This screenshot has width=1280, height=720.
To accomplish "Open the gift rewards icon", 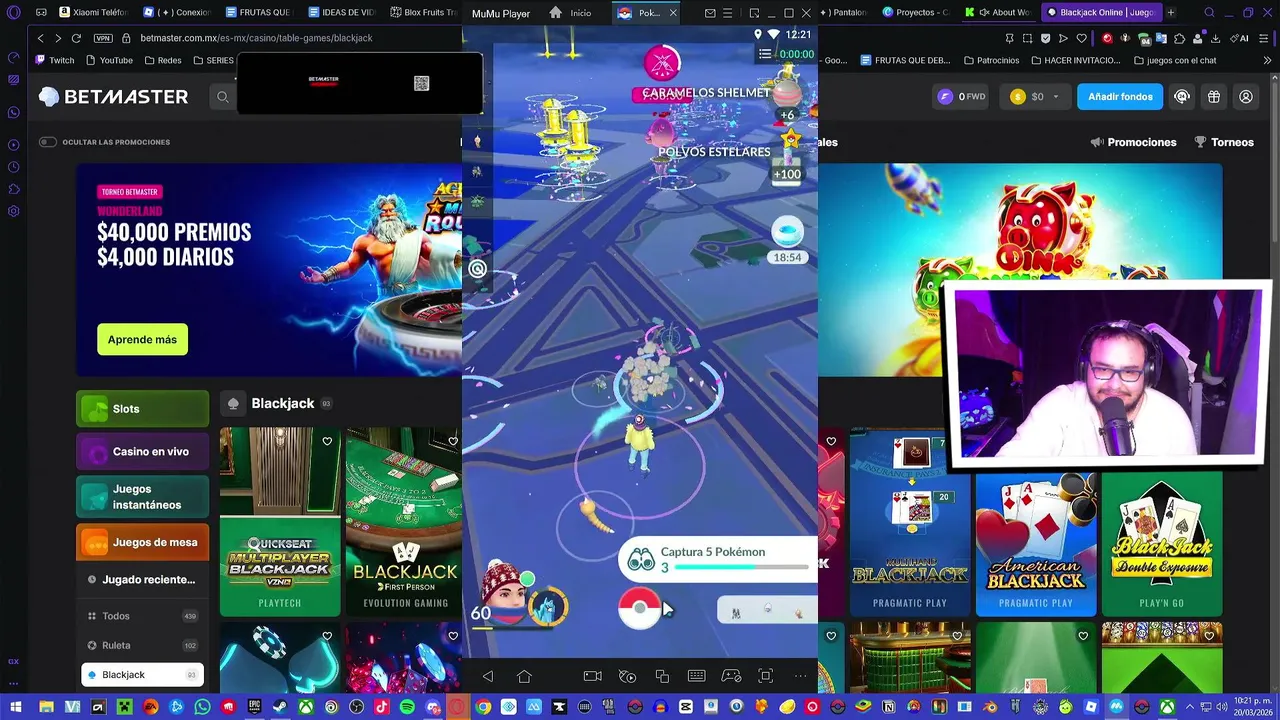I will [1214, 97].
